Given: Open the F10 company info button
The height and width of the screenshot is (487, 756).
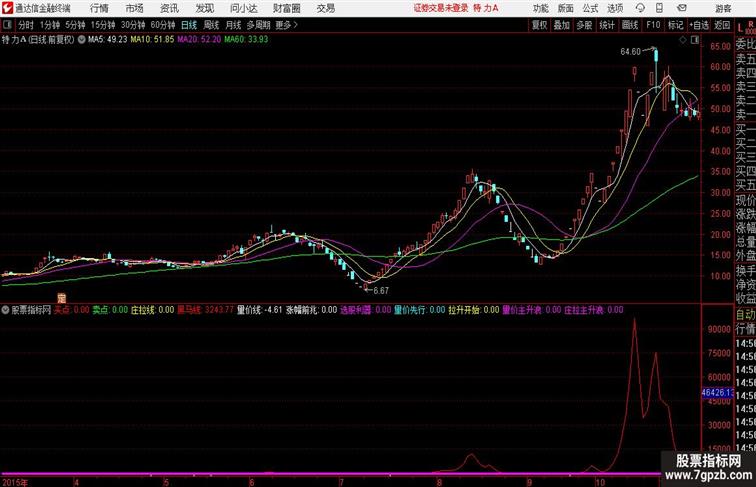Looking at the screenshot, I should point(653,25).
